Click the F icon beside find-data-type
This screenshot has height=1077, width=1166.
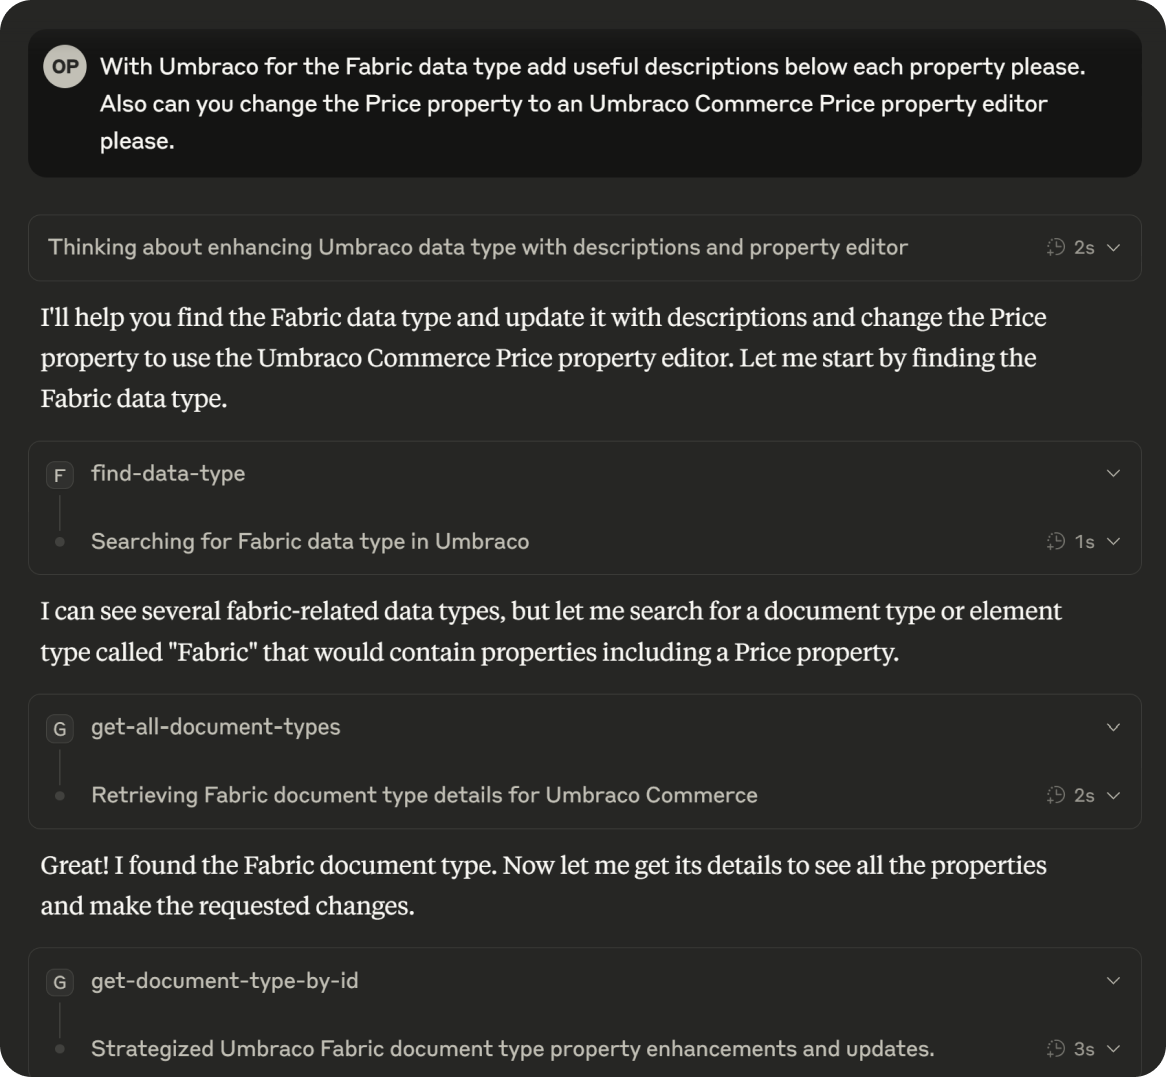59,475
